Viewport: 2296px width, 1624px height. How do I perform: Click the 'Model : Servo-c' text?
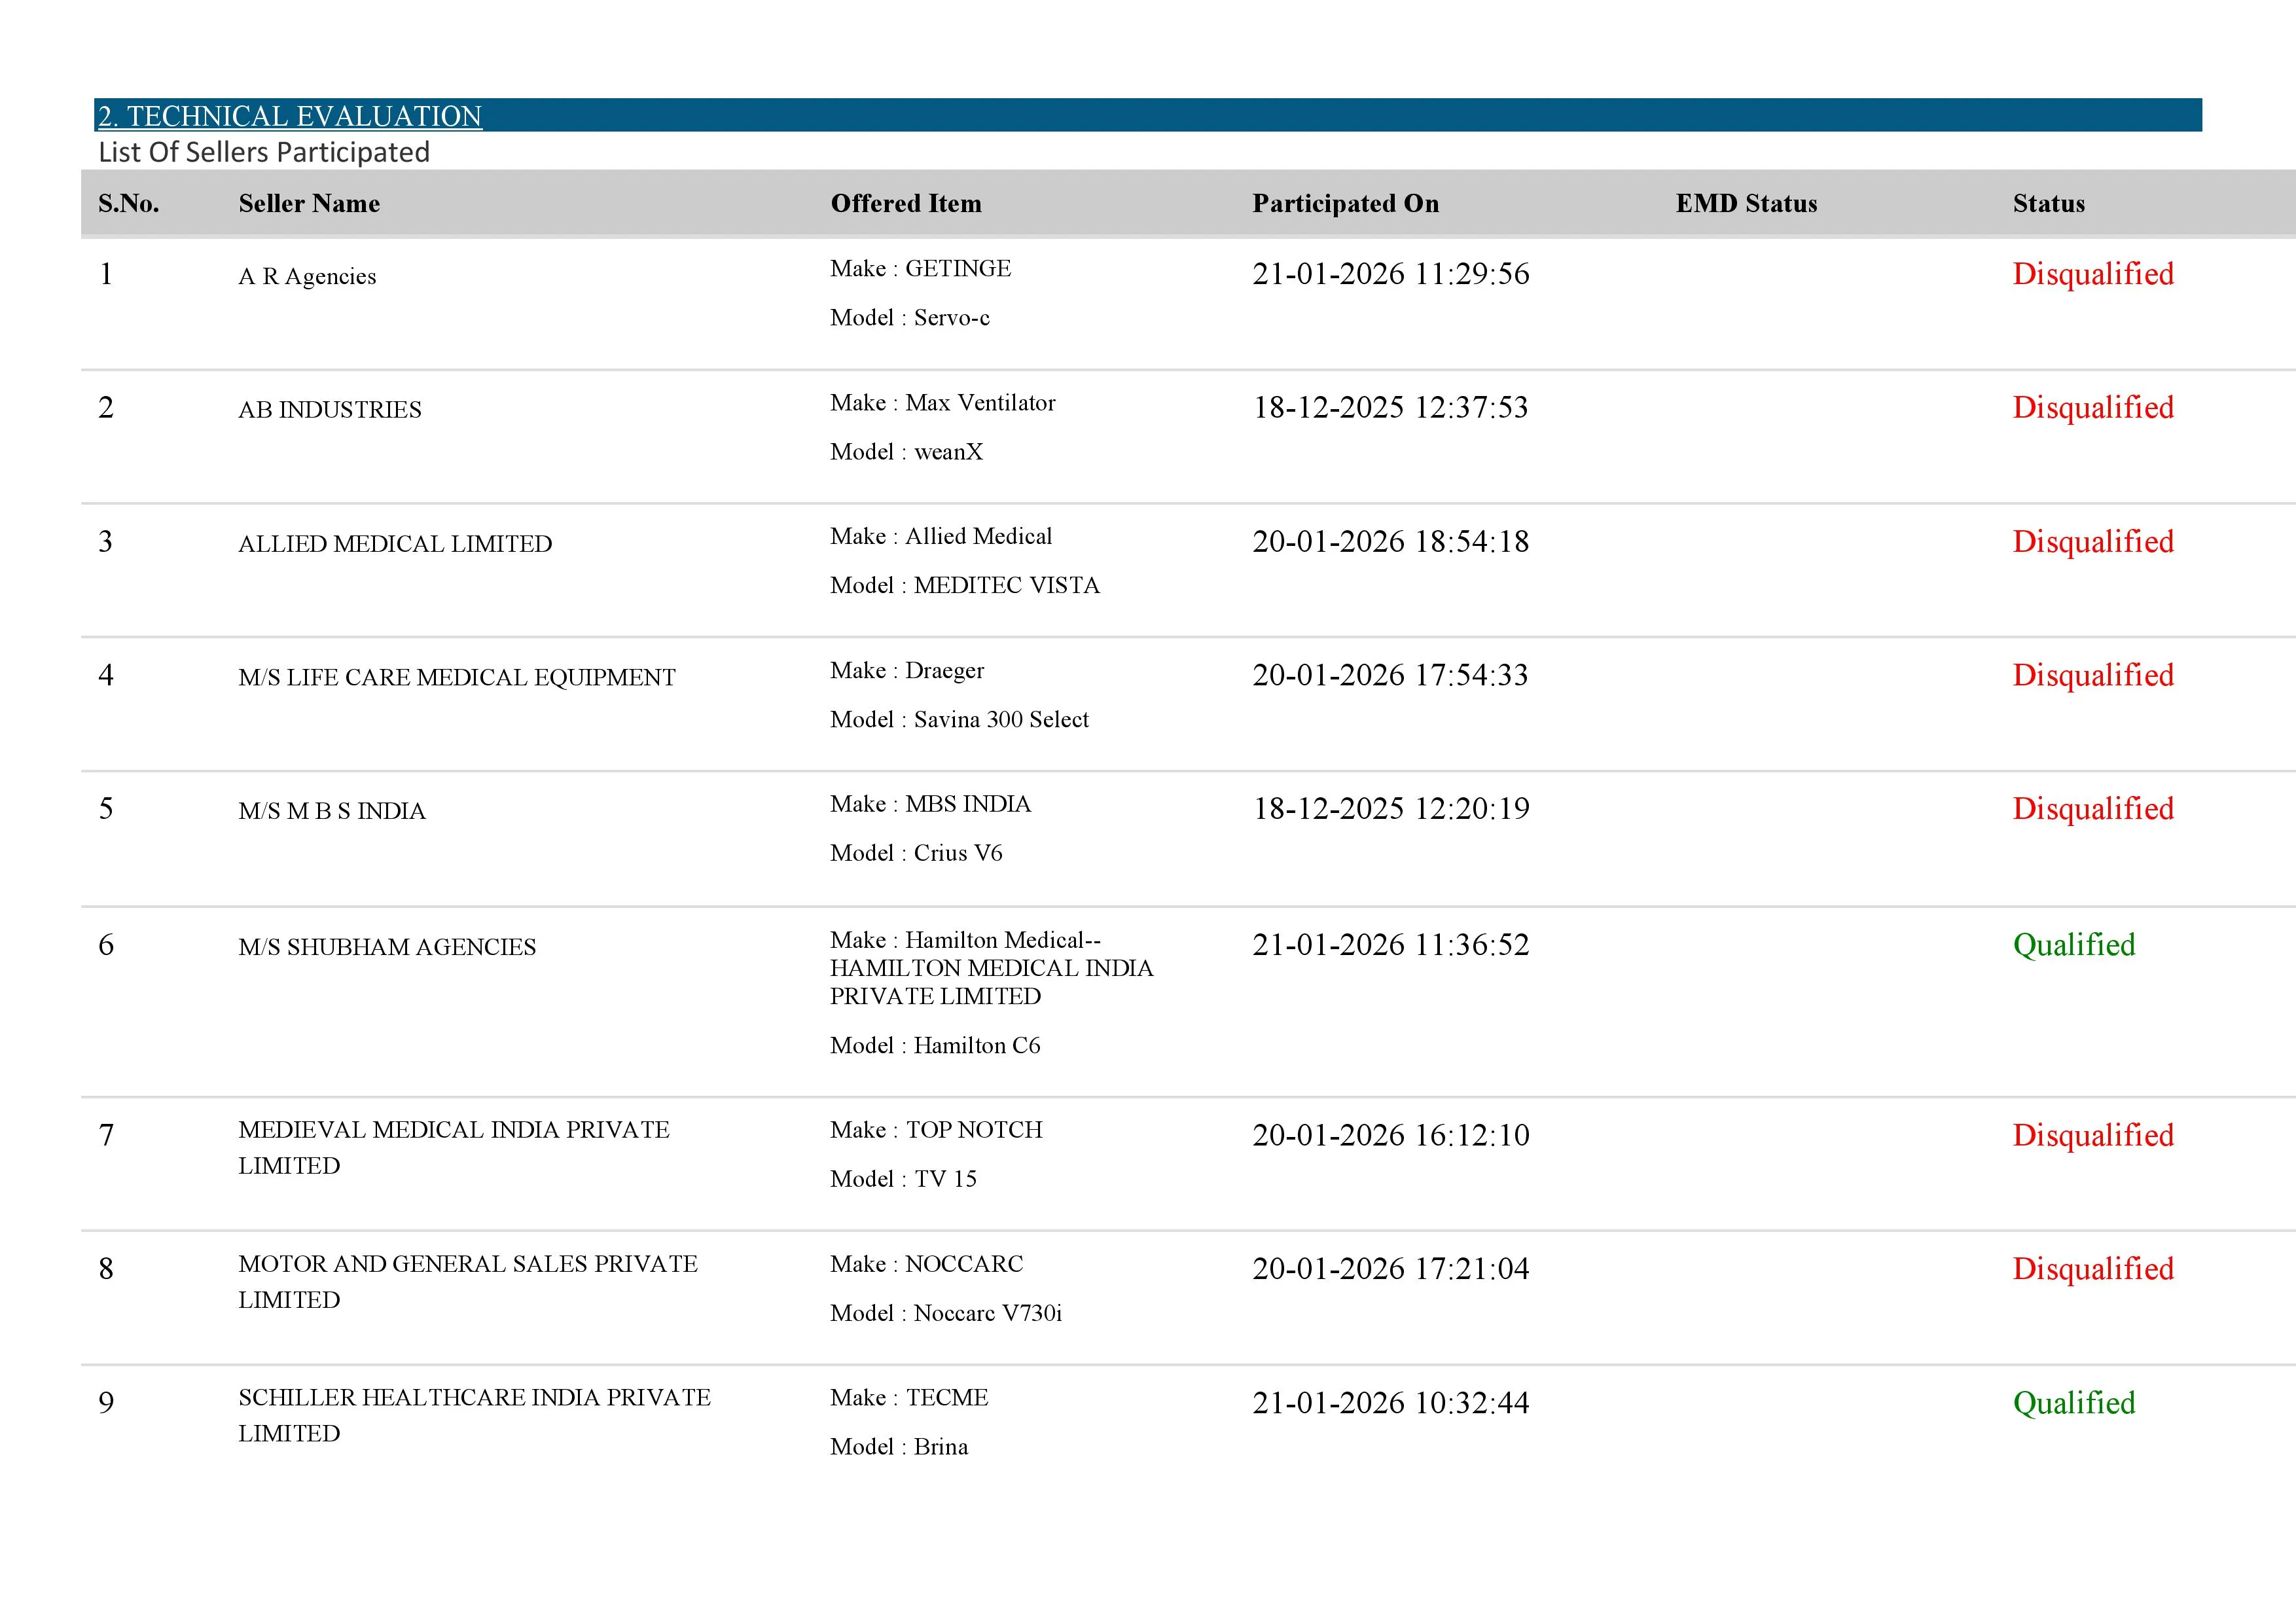point(910,318)
